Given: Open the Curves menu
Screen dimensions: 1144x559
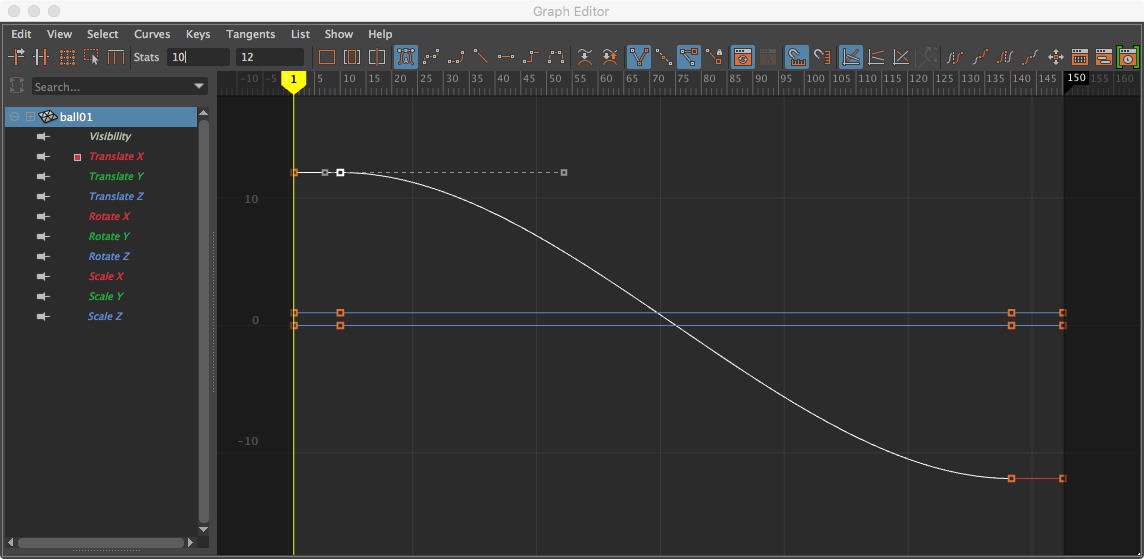Looking at the screenshot, I should click(152, 34).
